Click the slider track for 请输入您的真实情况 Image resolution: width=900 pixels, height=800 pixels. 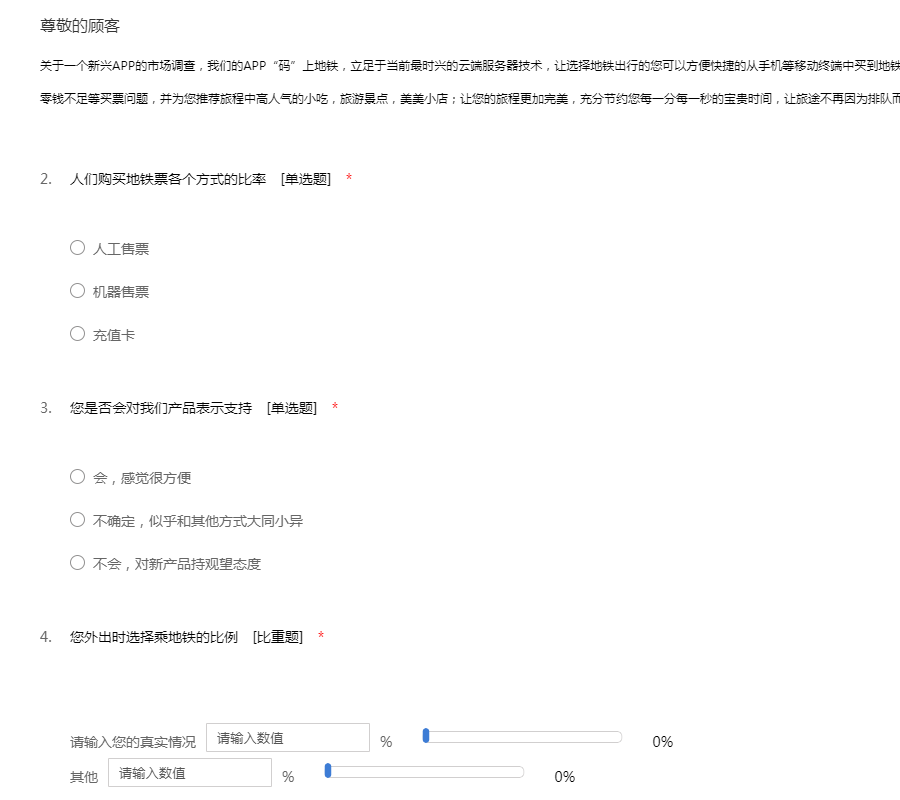(523, 737)
